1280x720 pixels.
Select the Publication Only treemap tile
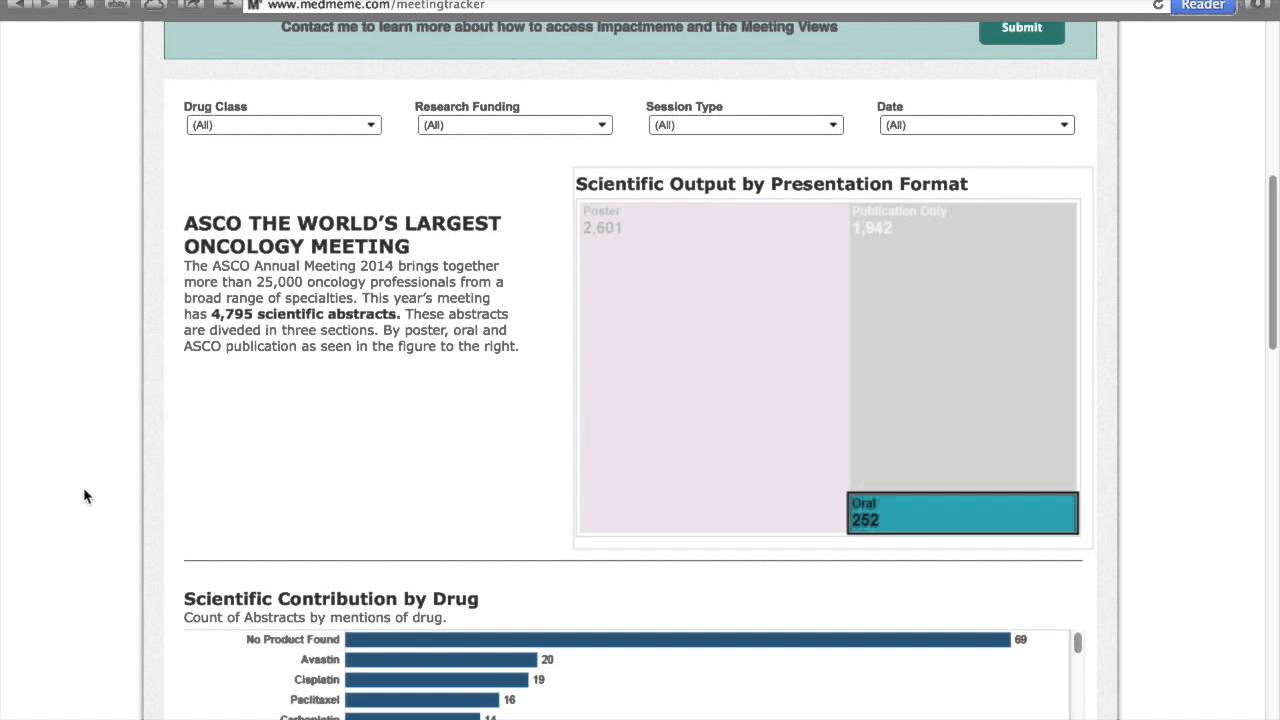[963, 346]
